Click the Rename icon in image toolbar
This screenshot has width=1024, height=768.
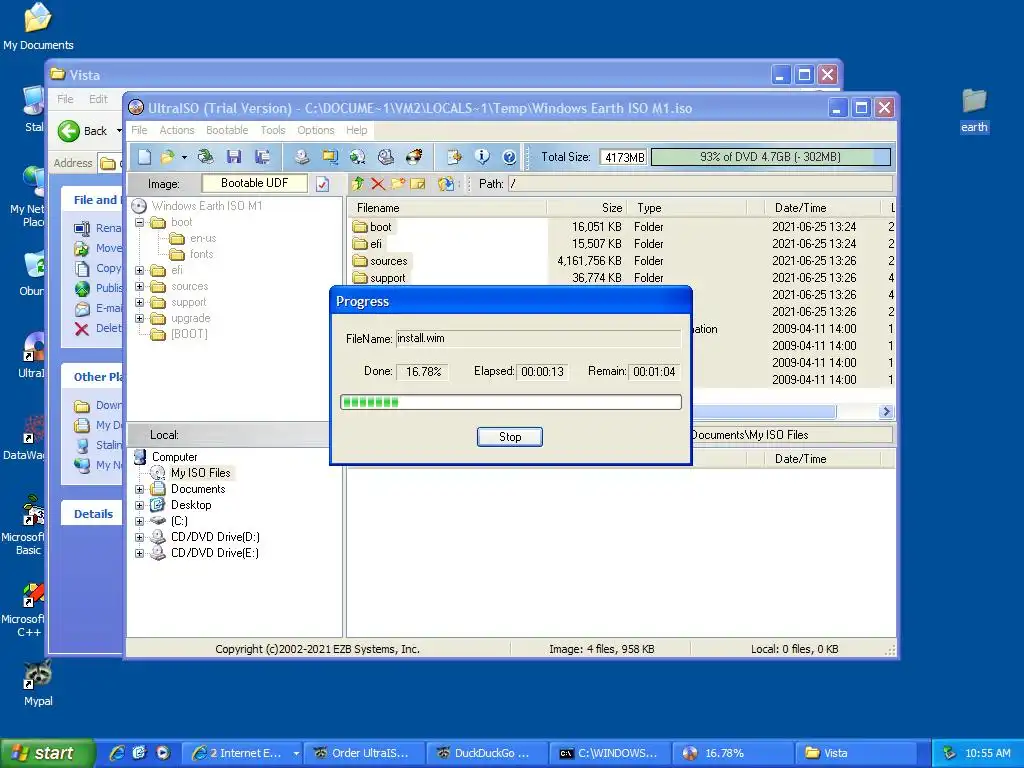click(417, 184)
